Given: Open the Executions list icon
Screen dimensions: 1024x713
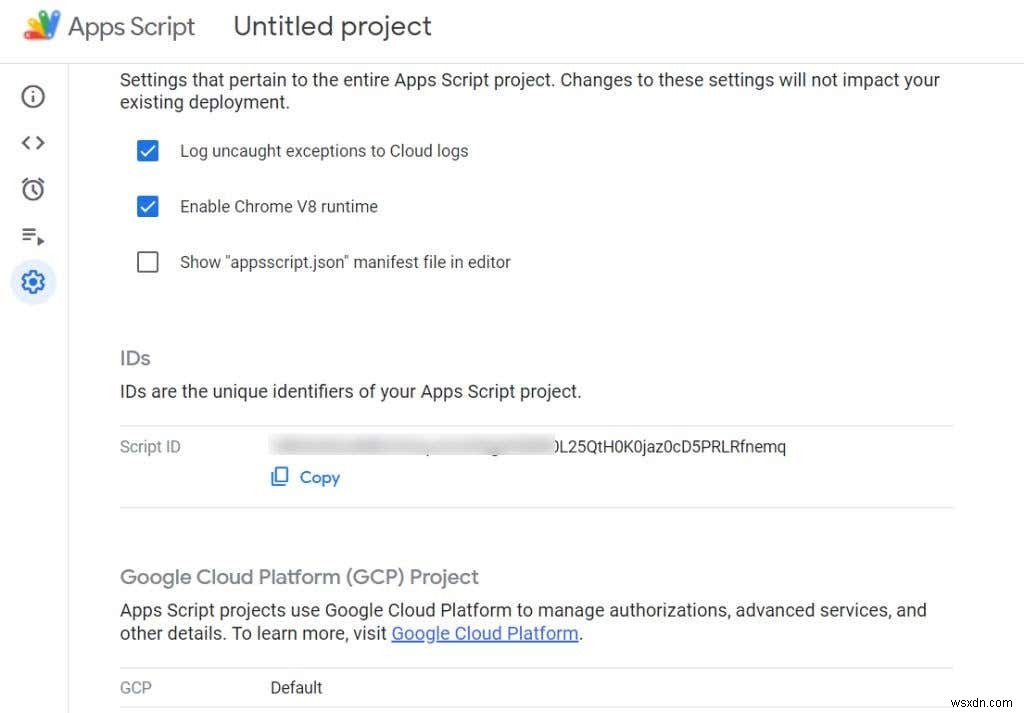Looking at the screenshot, I should tap(33, 236).
